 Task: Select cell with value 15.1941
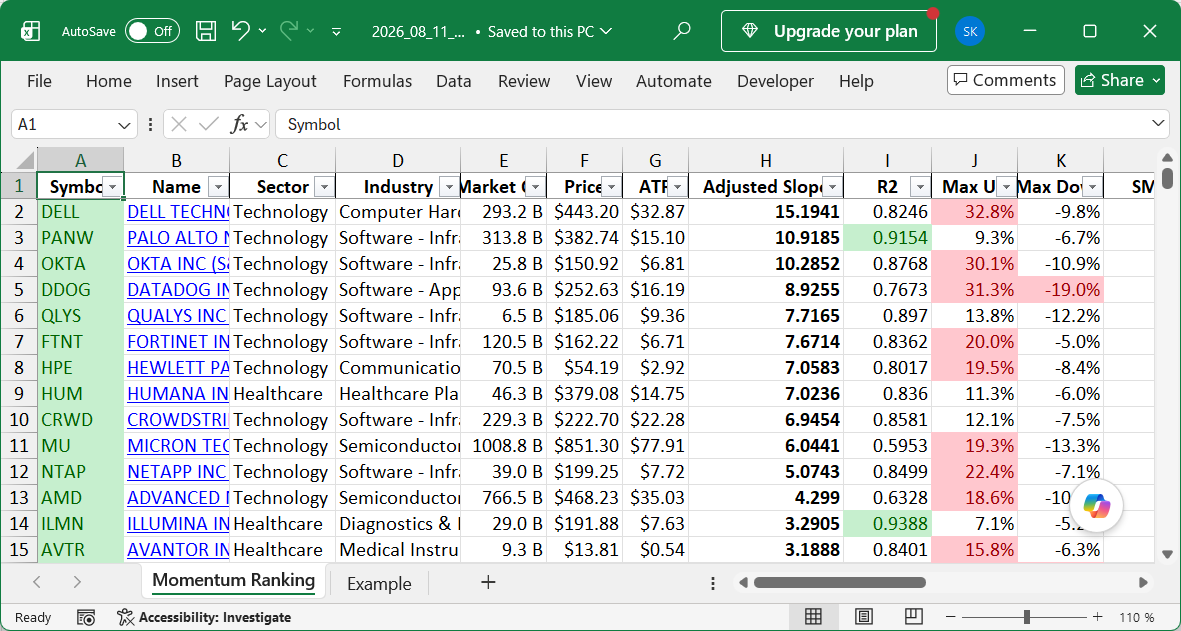pos(766,212)
